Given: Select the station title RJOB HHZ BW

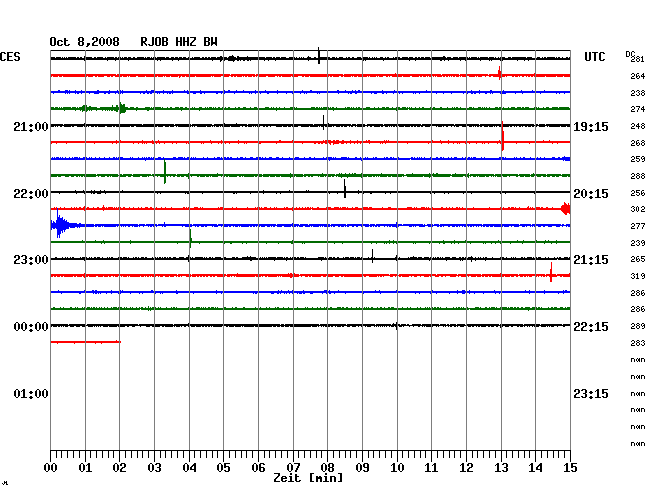Looking at the screenshot, I should click(179, 42).
